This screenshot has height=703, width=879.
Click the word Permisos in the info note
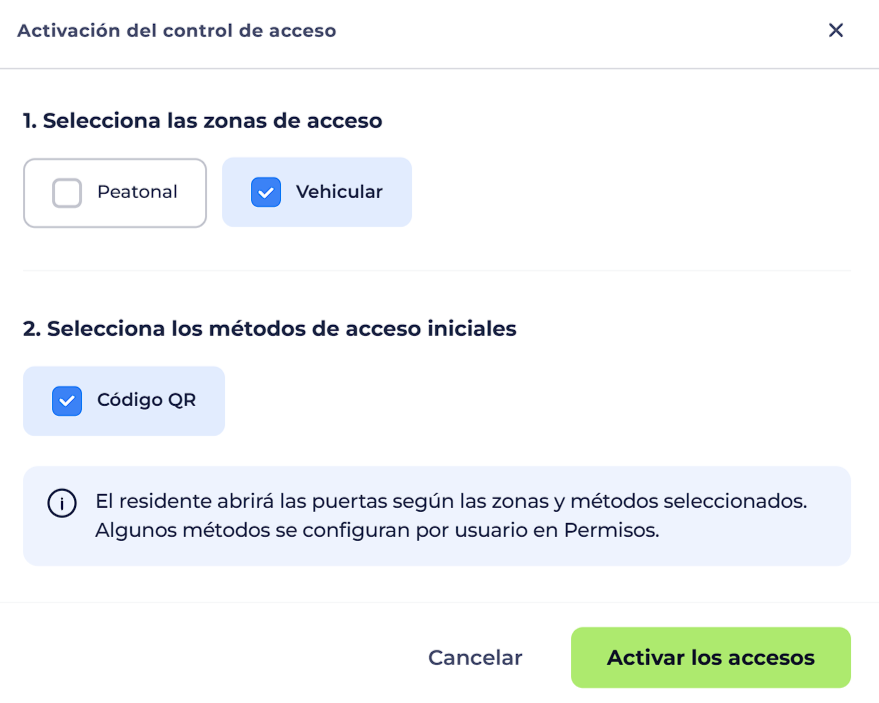tap(611, 530)
